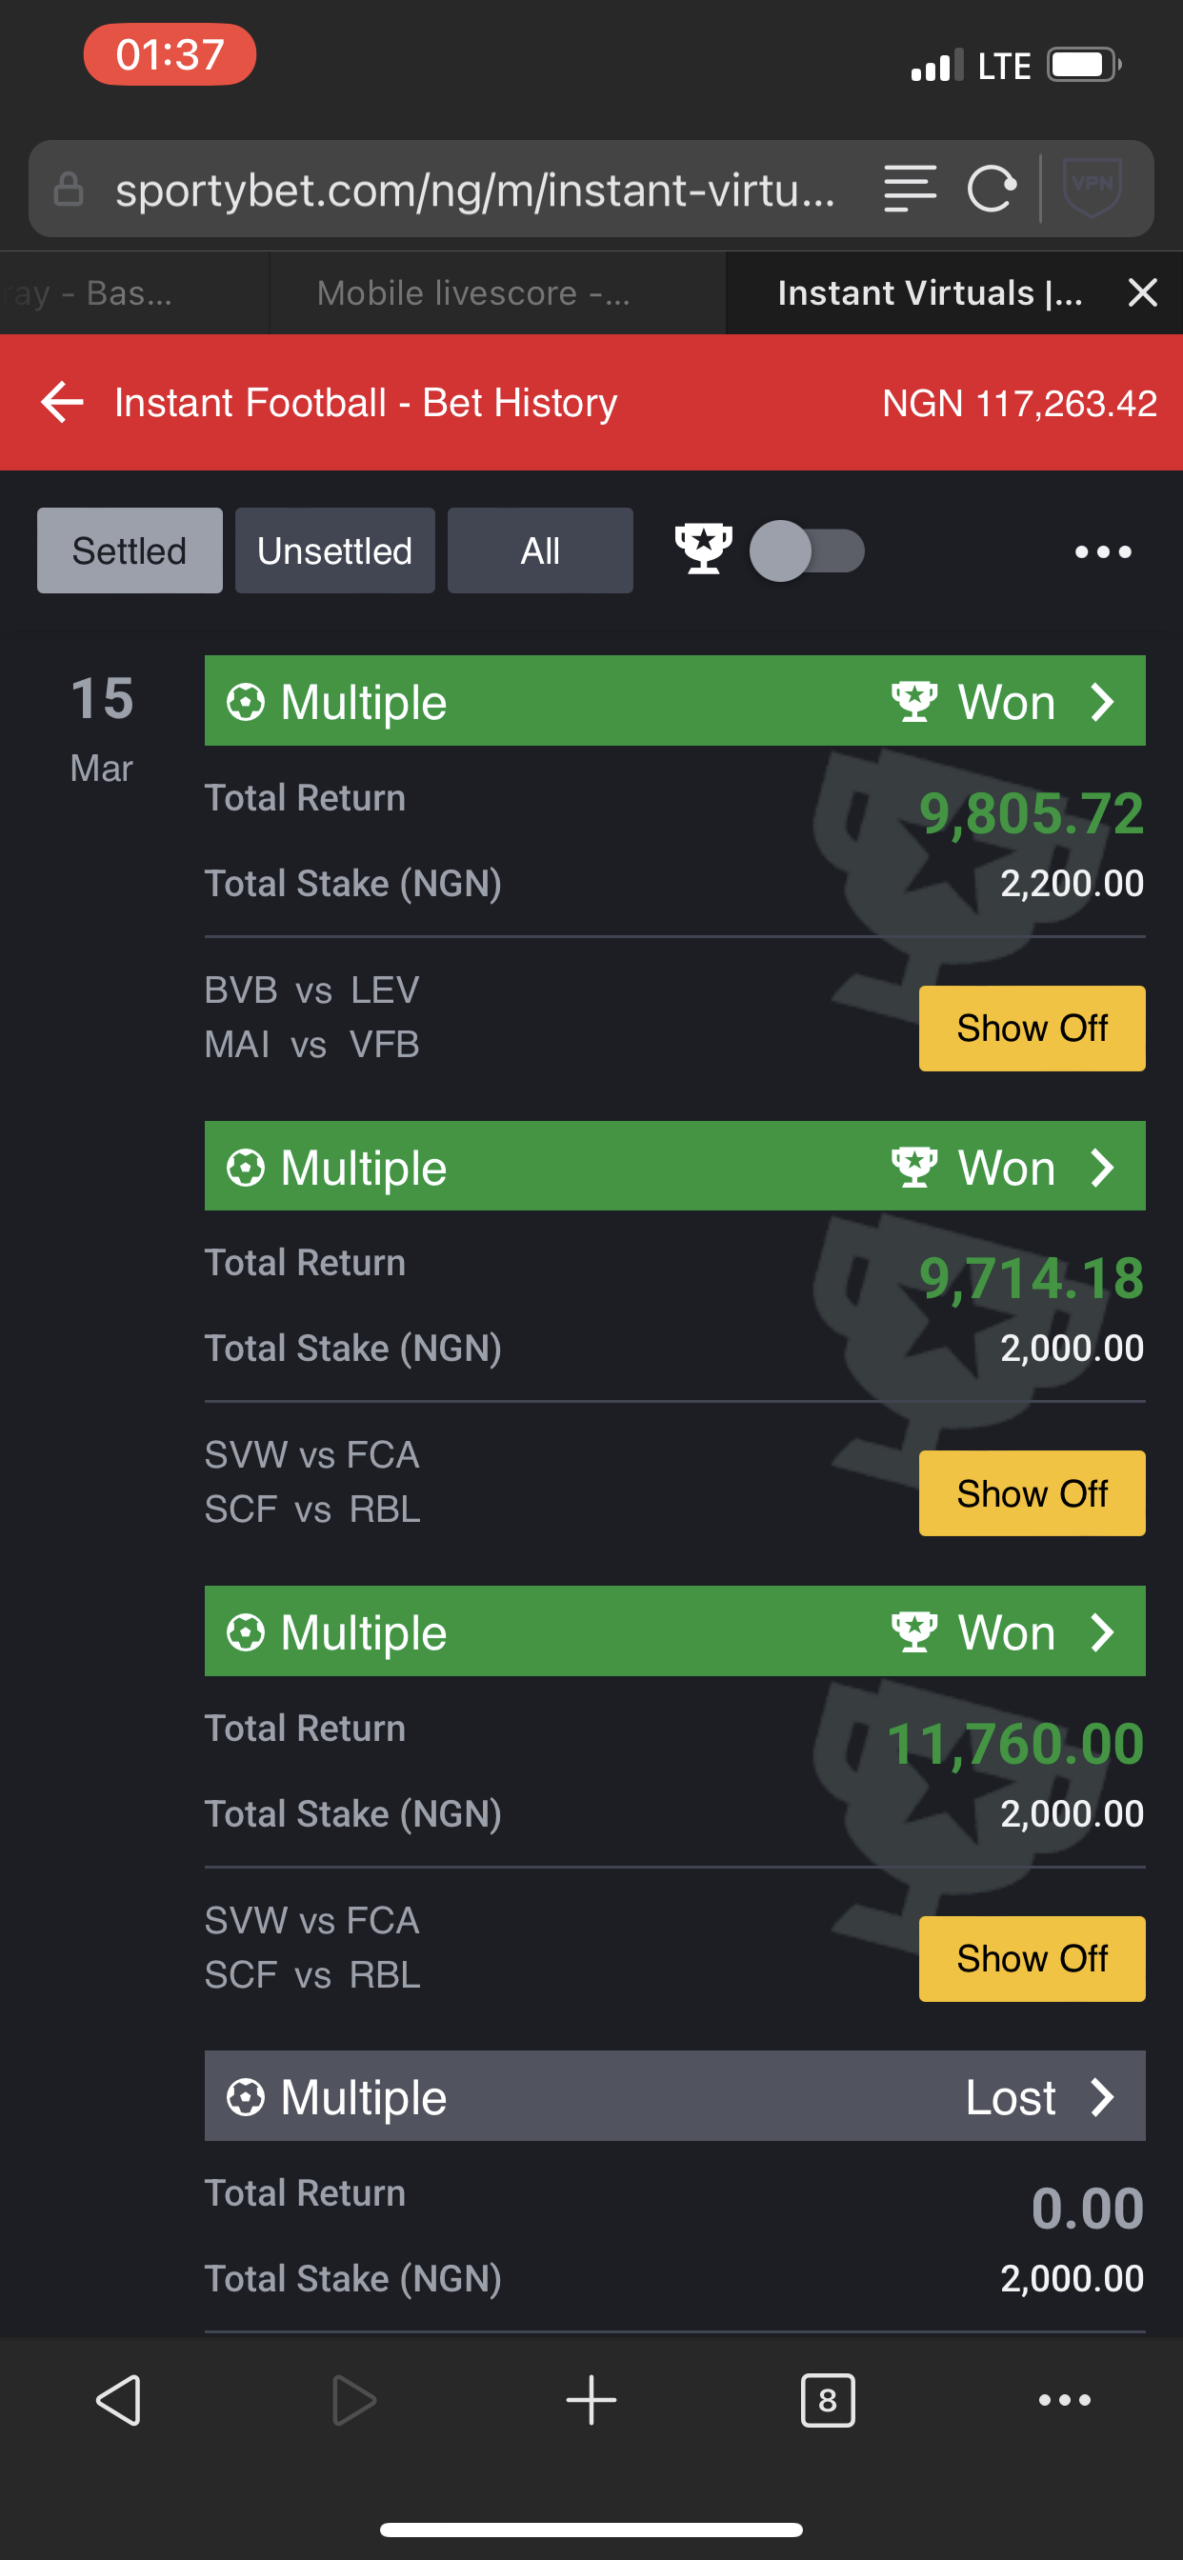Select the Unsettled filter
The image size is (1183, 2560).
pyautogui.click(x=335, y=550)
